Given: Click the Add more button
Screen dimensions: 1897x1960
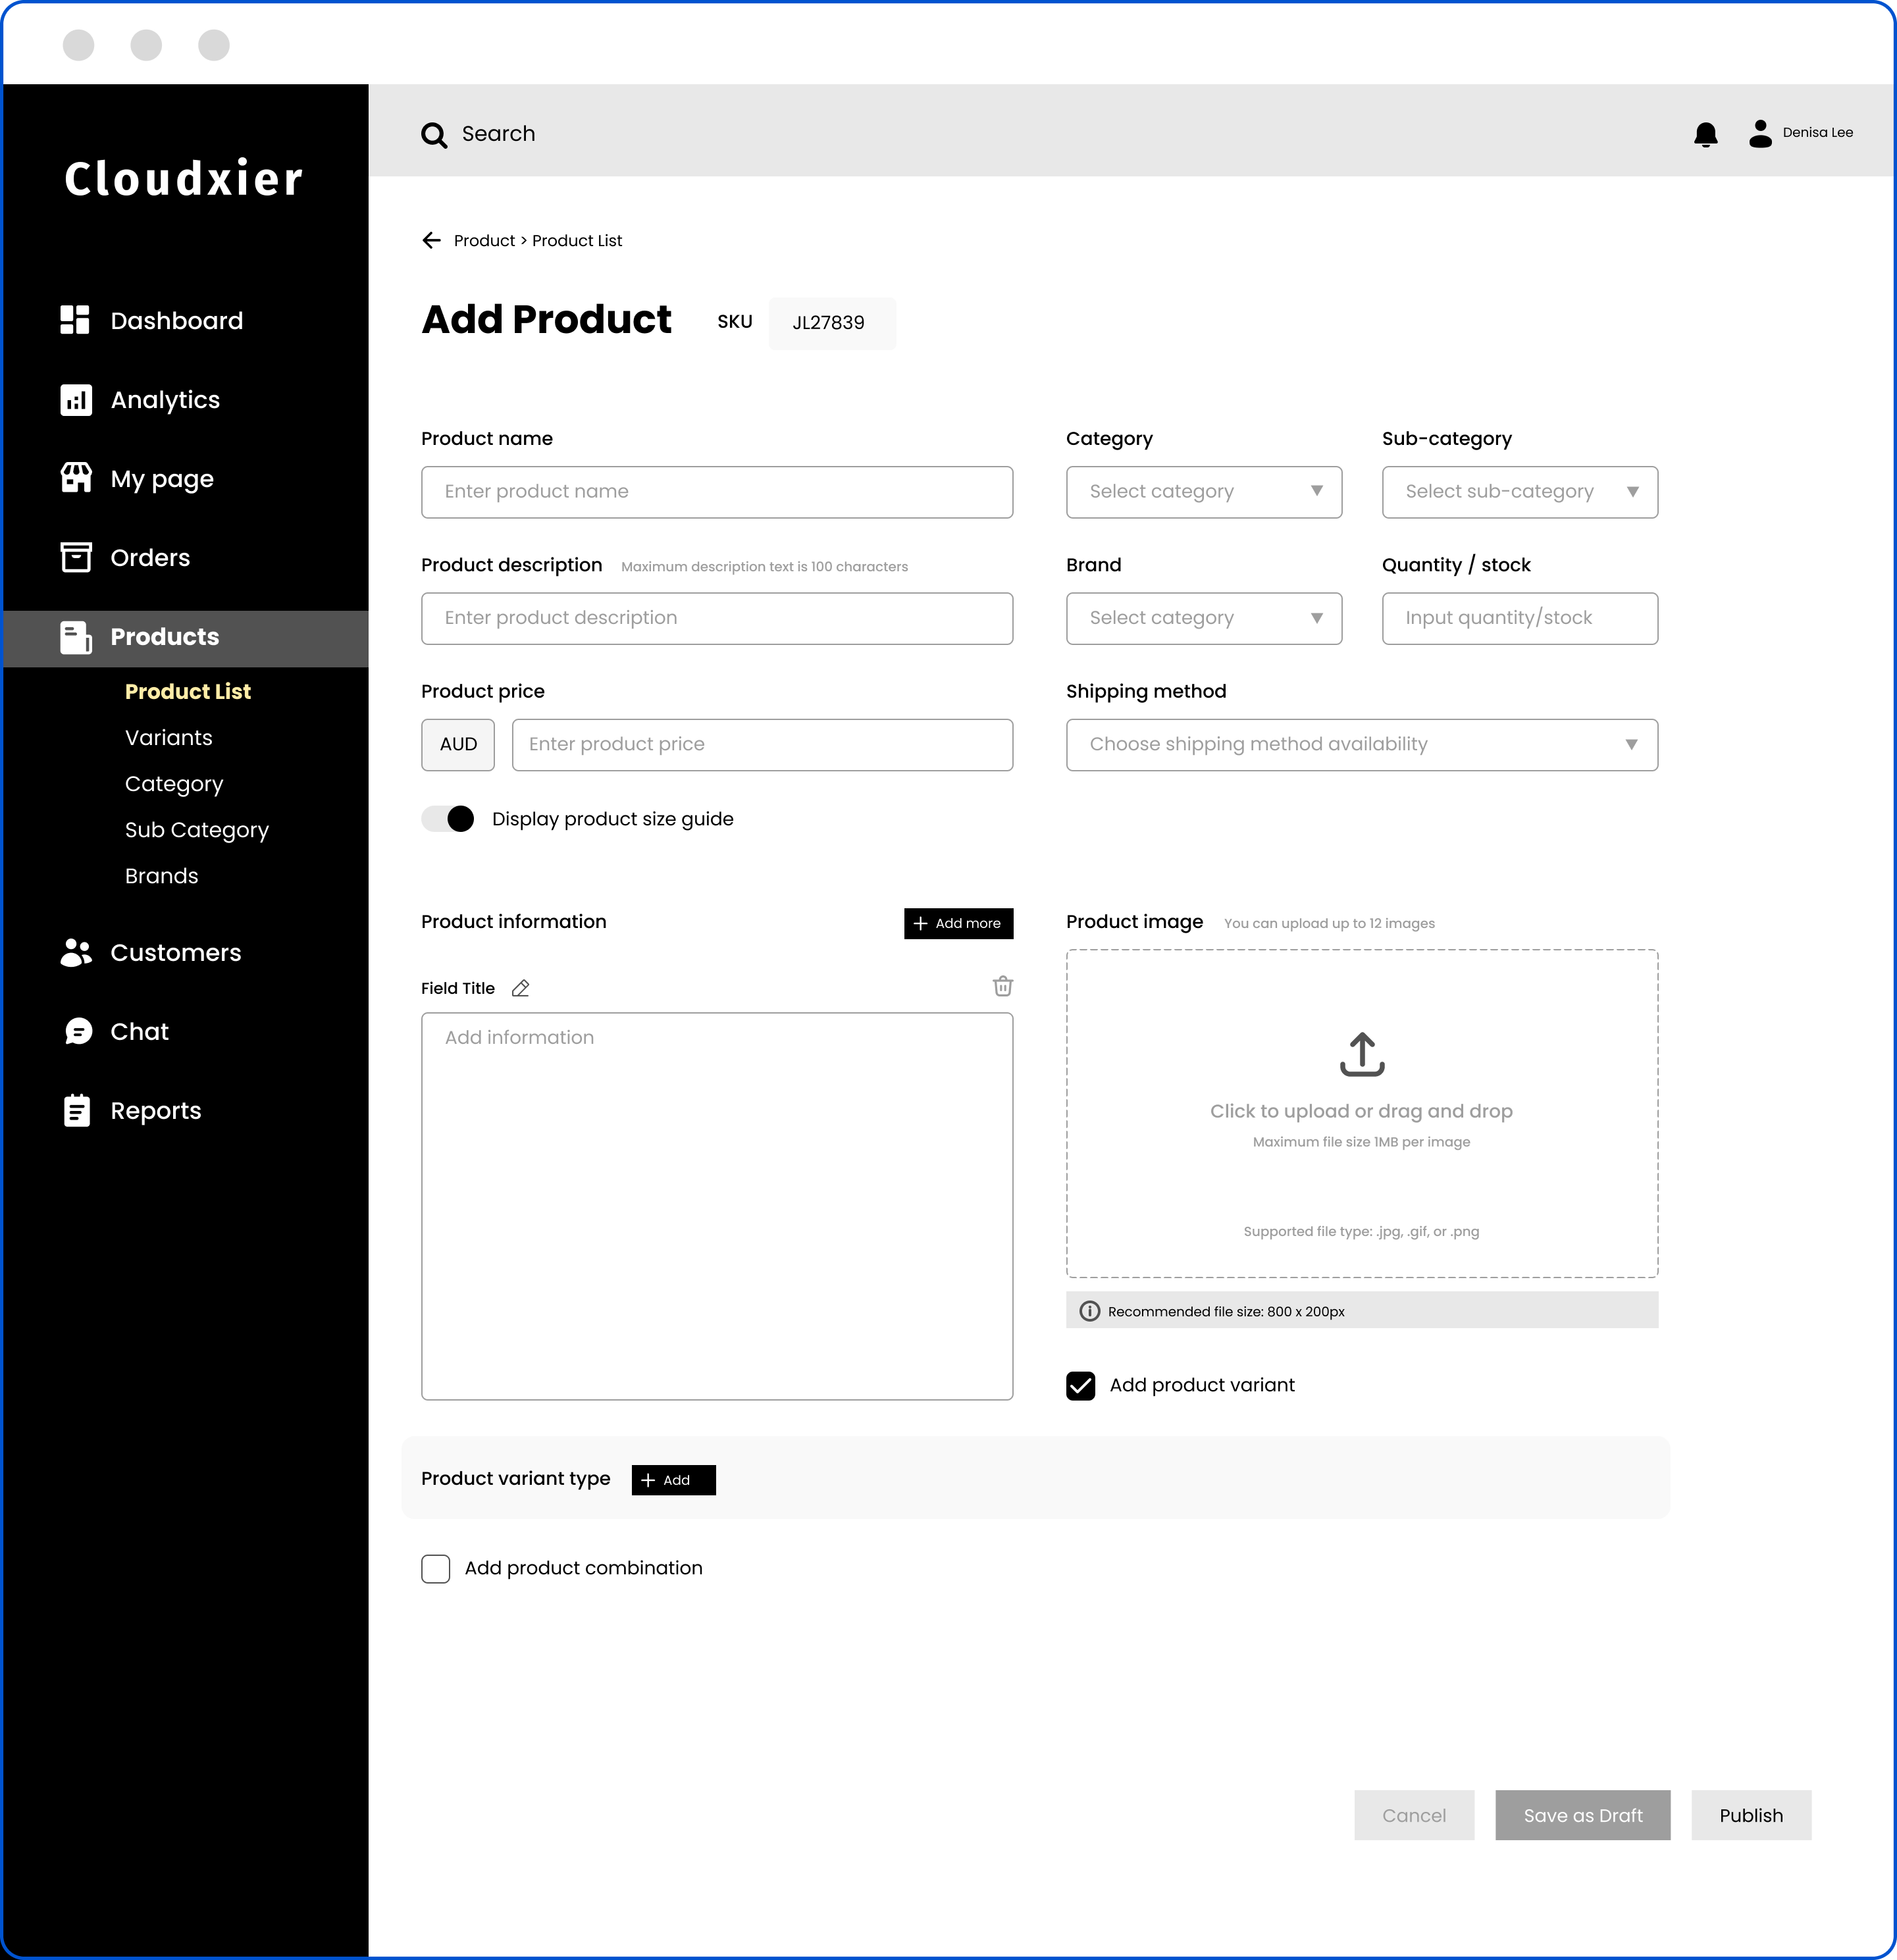Looking at the screenshot, I should point(958,923).
